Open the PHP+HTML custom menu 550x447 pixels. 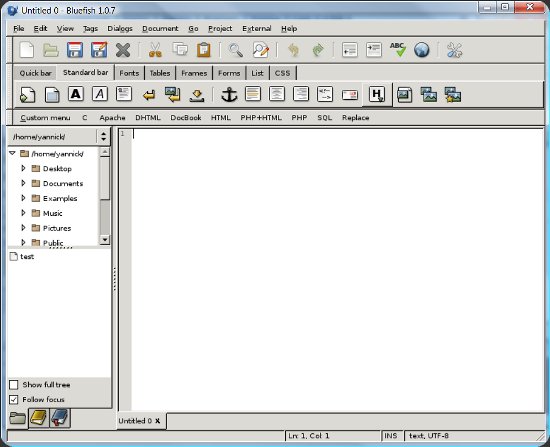point(261,118)
